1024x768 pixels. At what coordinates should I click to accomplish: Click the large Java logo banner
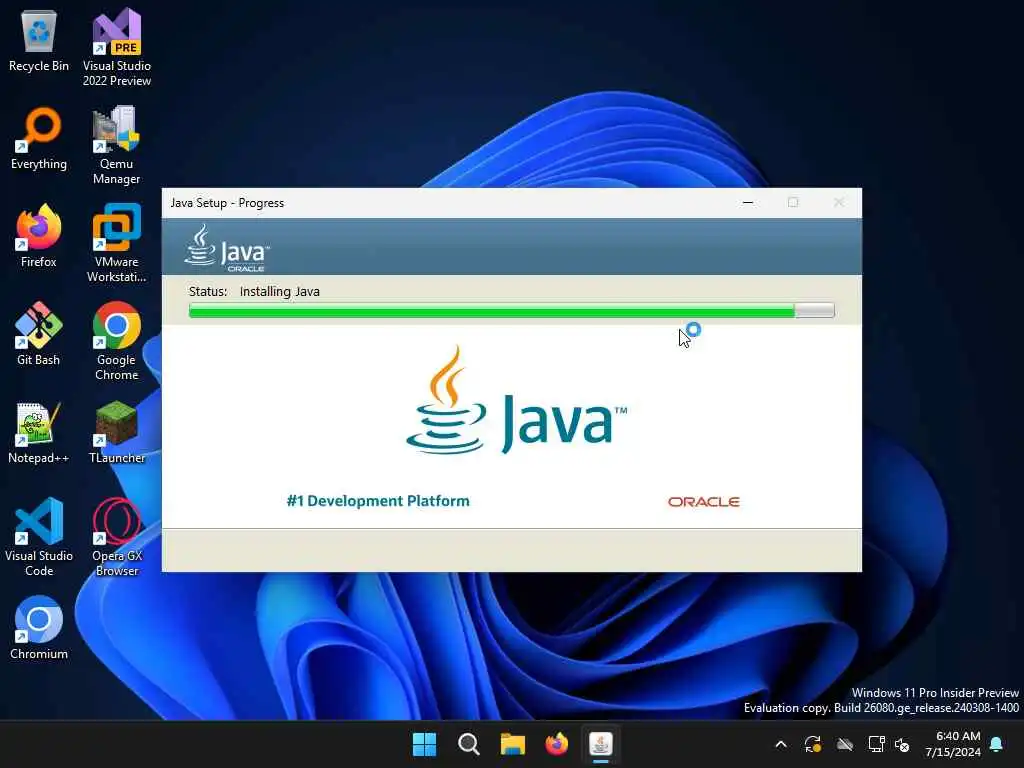516,400
